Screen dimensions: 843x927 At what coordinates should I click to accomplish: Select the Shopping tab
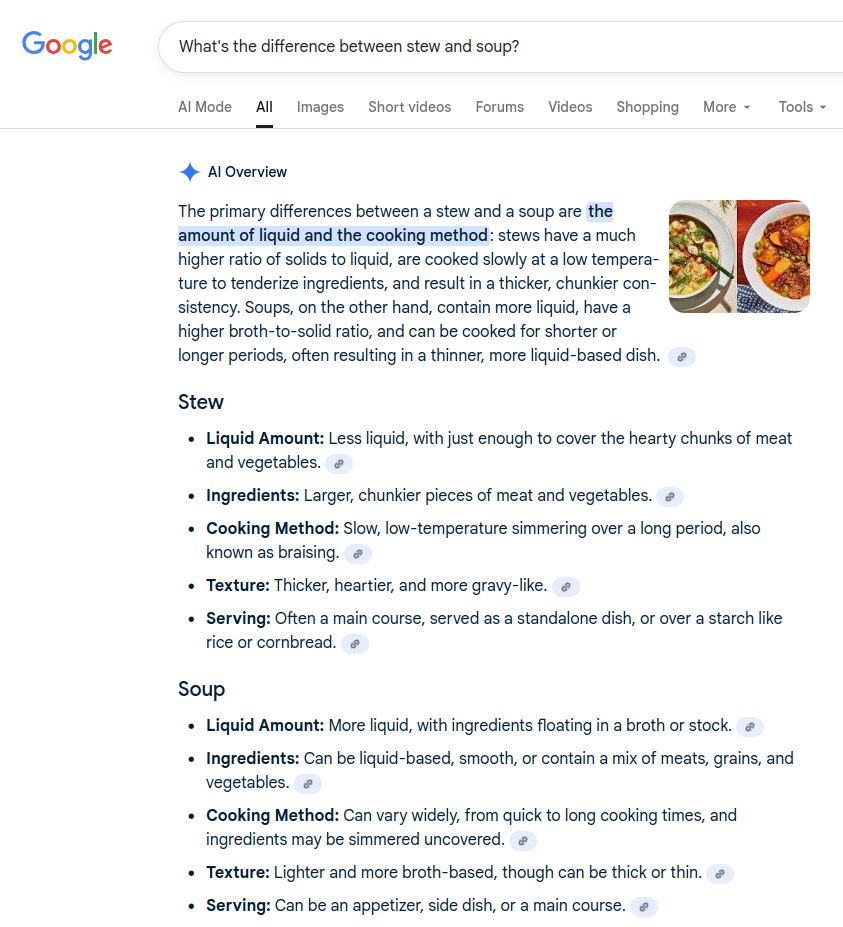[x=647, y=107]
